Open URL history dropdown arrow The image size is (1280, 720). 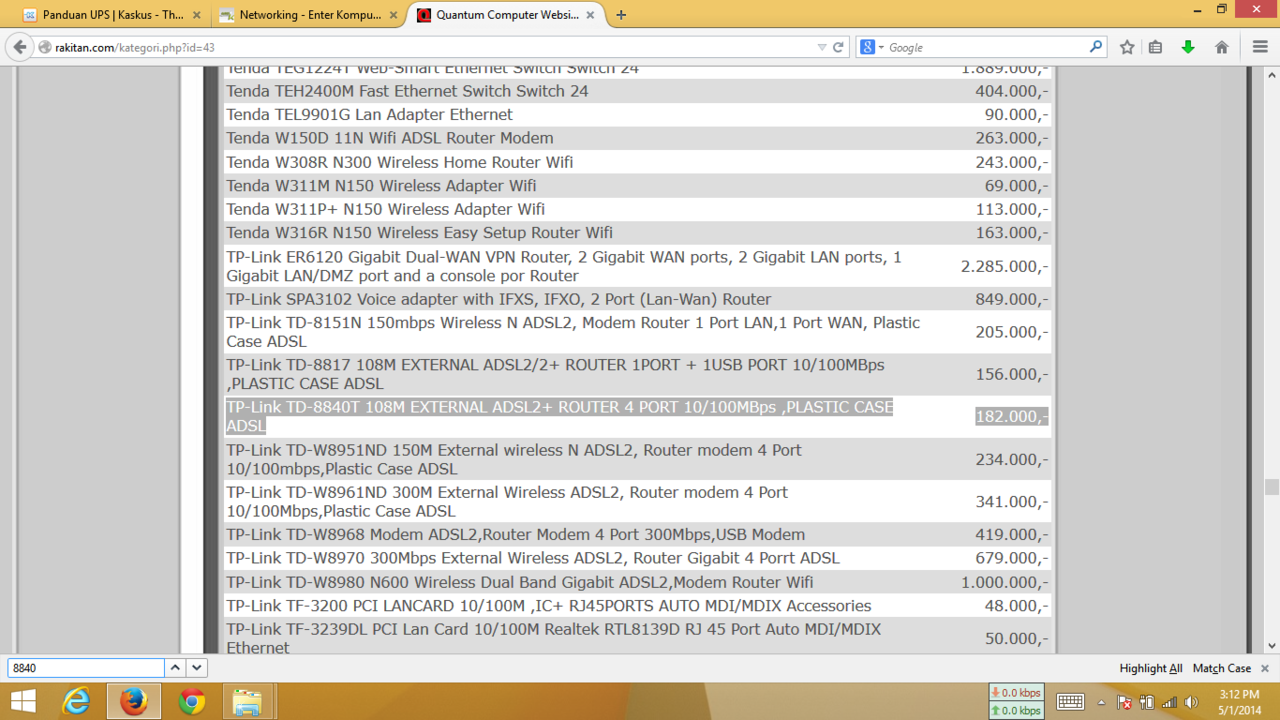tap(822, 47)
